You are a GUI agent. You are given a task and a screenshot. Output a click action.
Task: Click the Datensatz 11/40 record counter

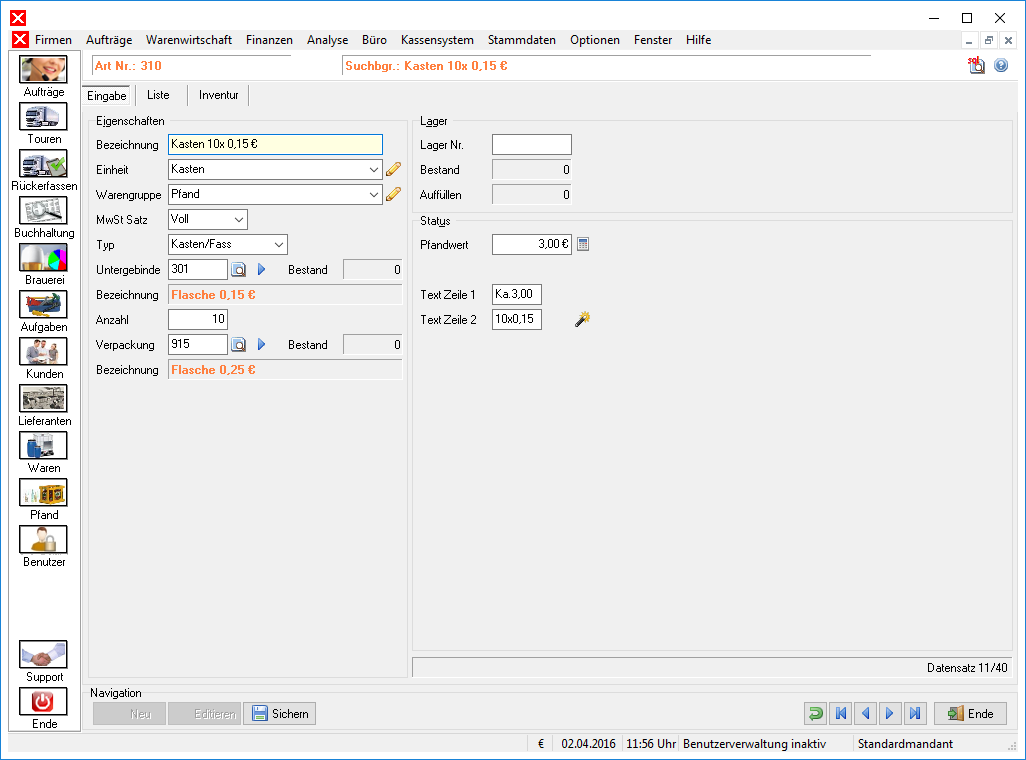tap(967, 668)
